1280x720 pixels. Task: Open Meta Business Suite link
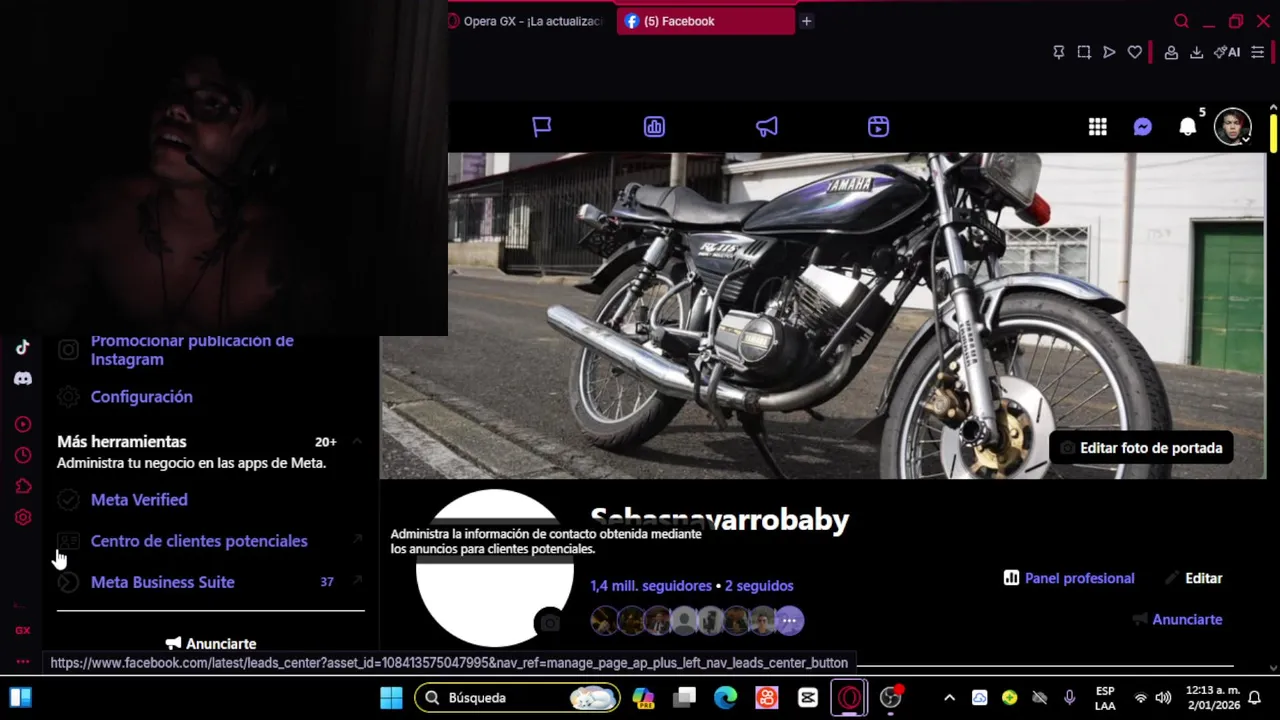click(x=163, y=582)
